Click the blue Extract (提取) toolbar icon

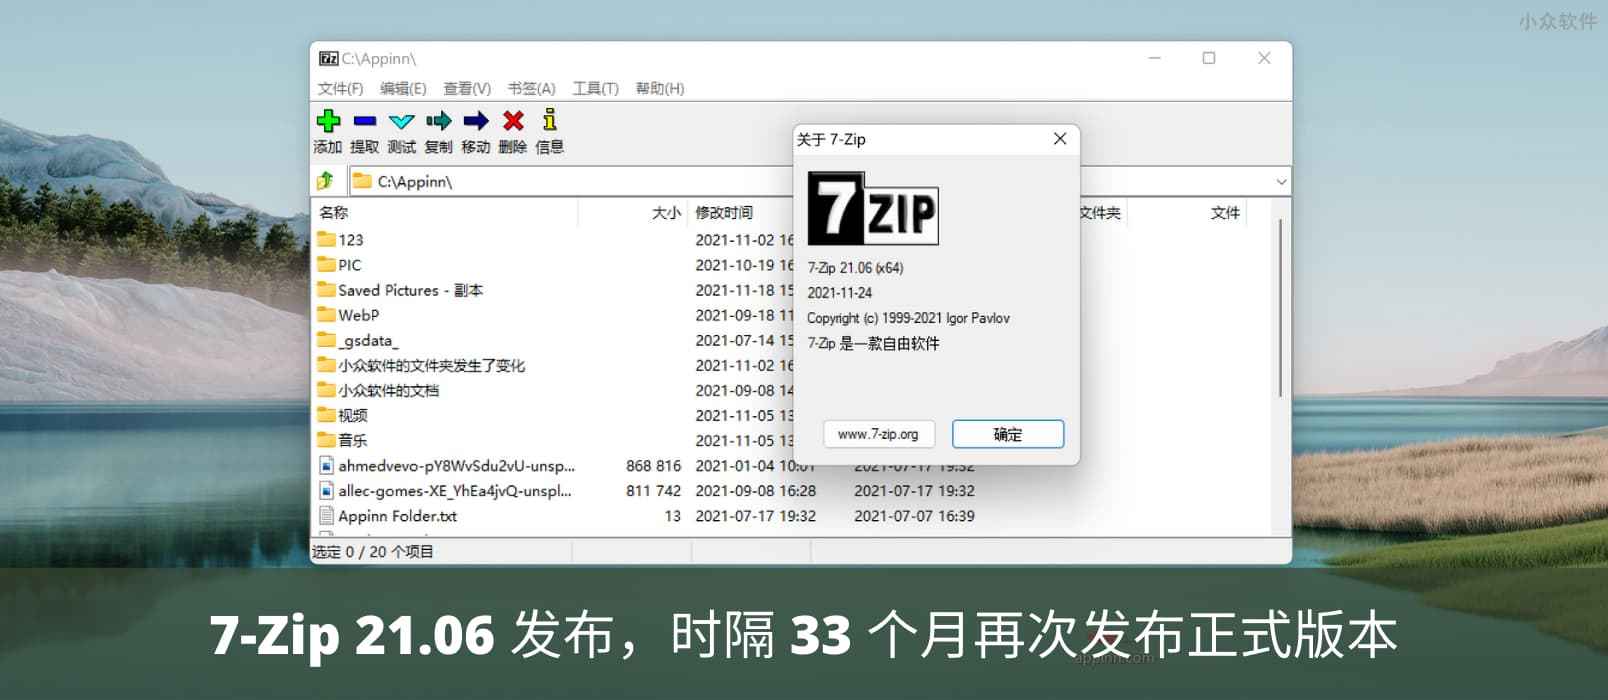[x=365, y=122]
